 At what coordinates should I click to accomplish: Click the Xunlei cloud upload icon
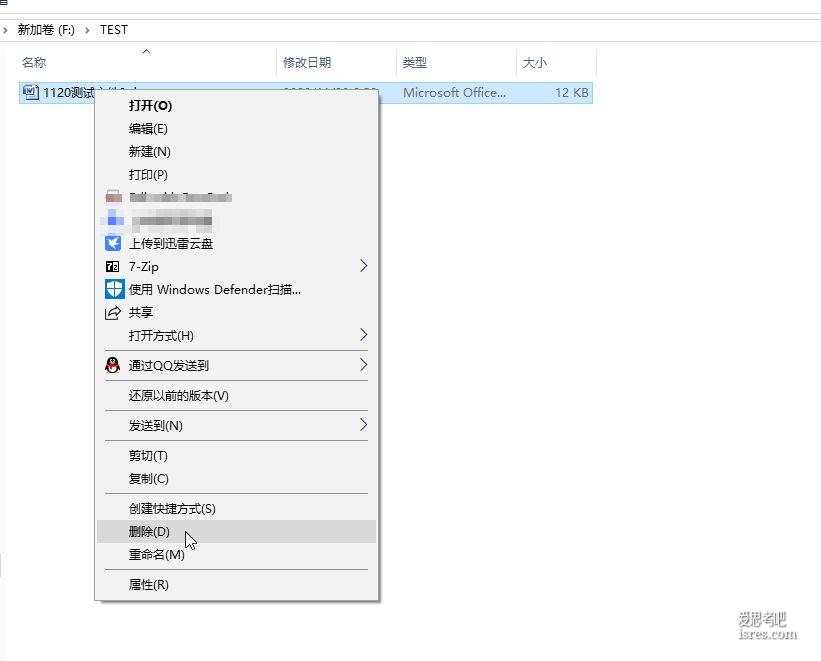point(113,244)
